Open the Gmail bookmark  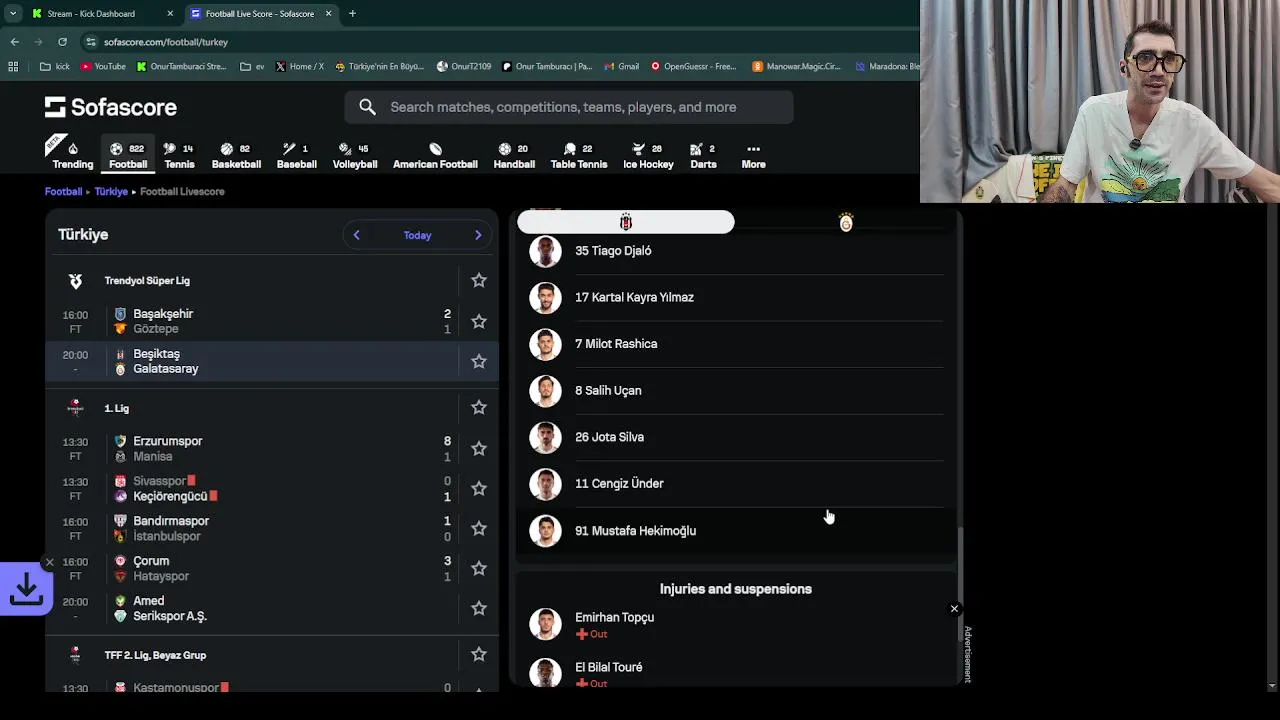point(621,67)
